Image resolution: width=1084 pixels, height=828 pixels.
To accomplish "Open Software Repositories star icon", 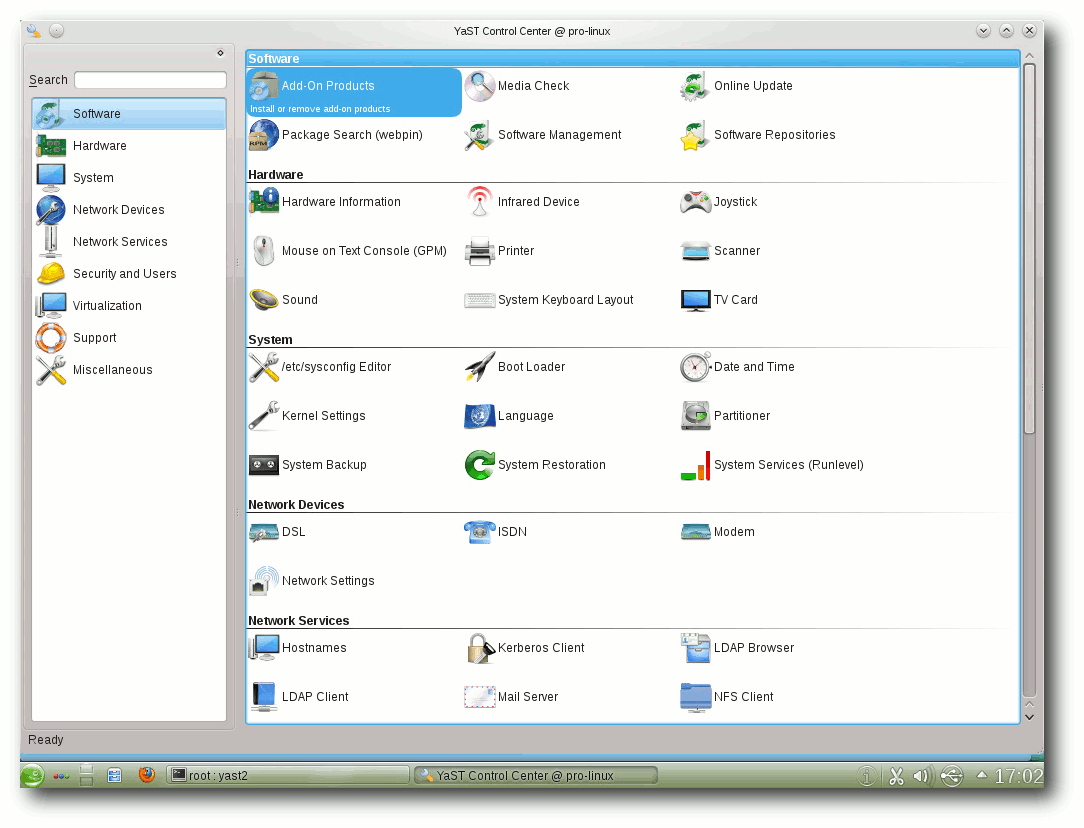I will click(x=695, y=135).
